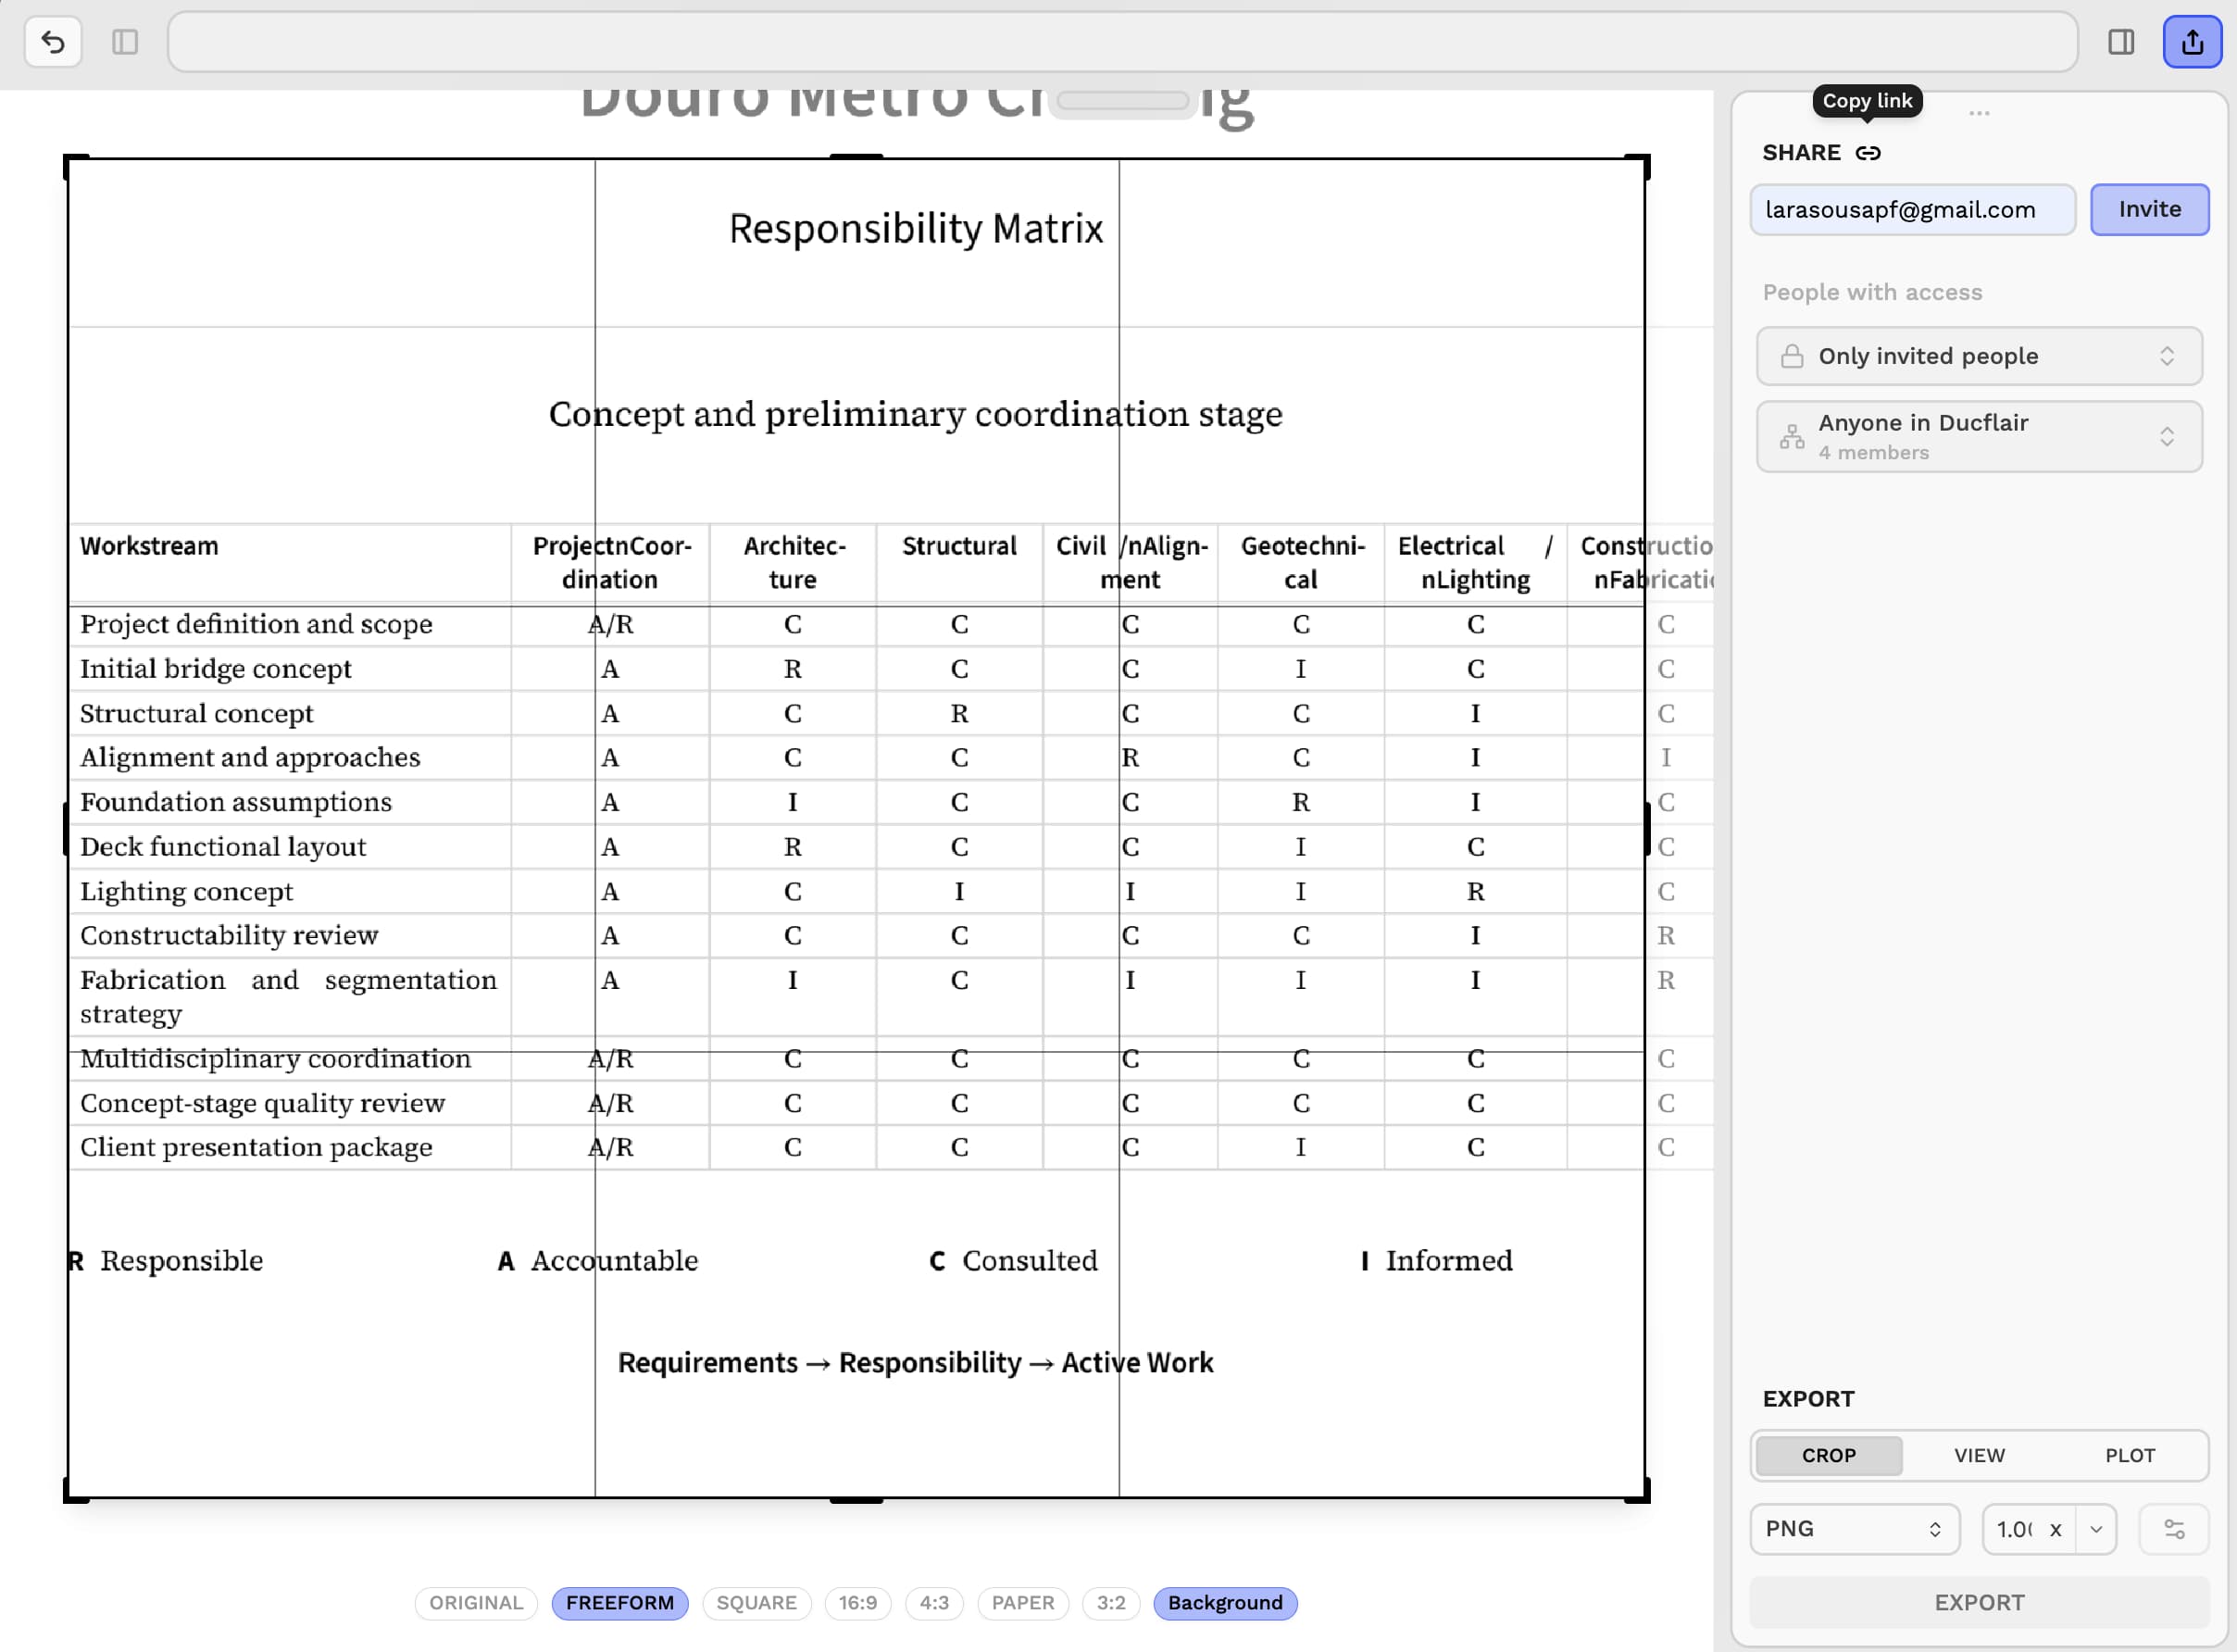
Task: Click 'Constructability review' row label
Action: pos(229,936)
